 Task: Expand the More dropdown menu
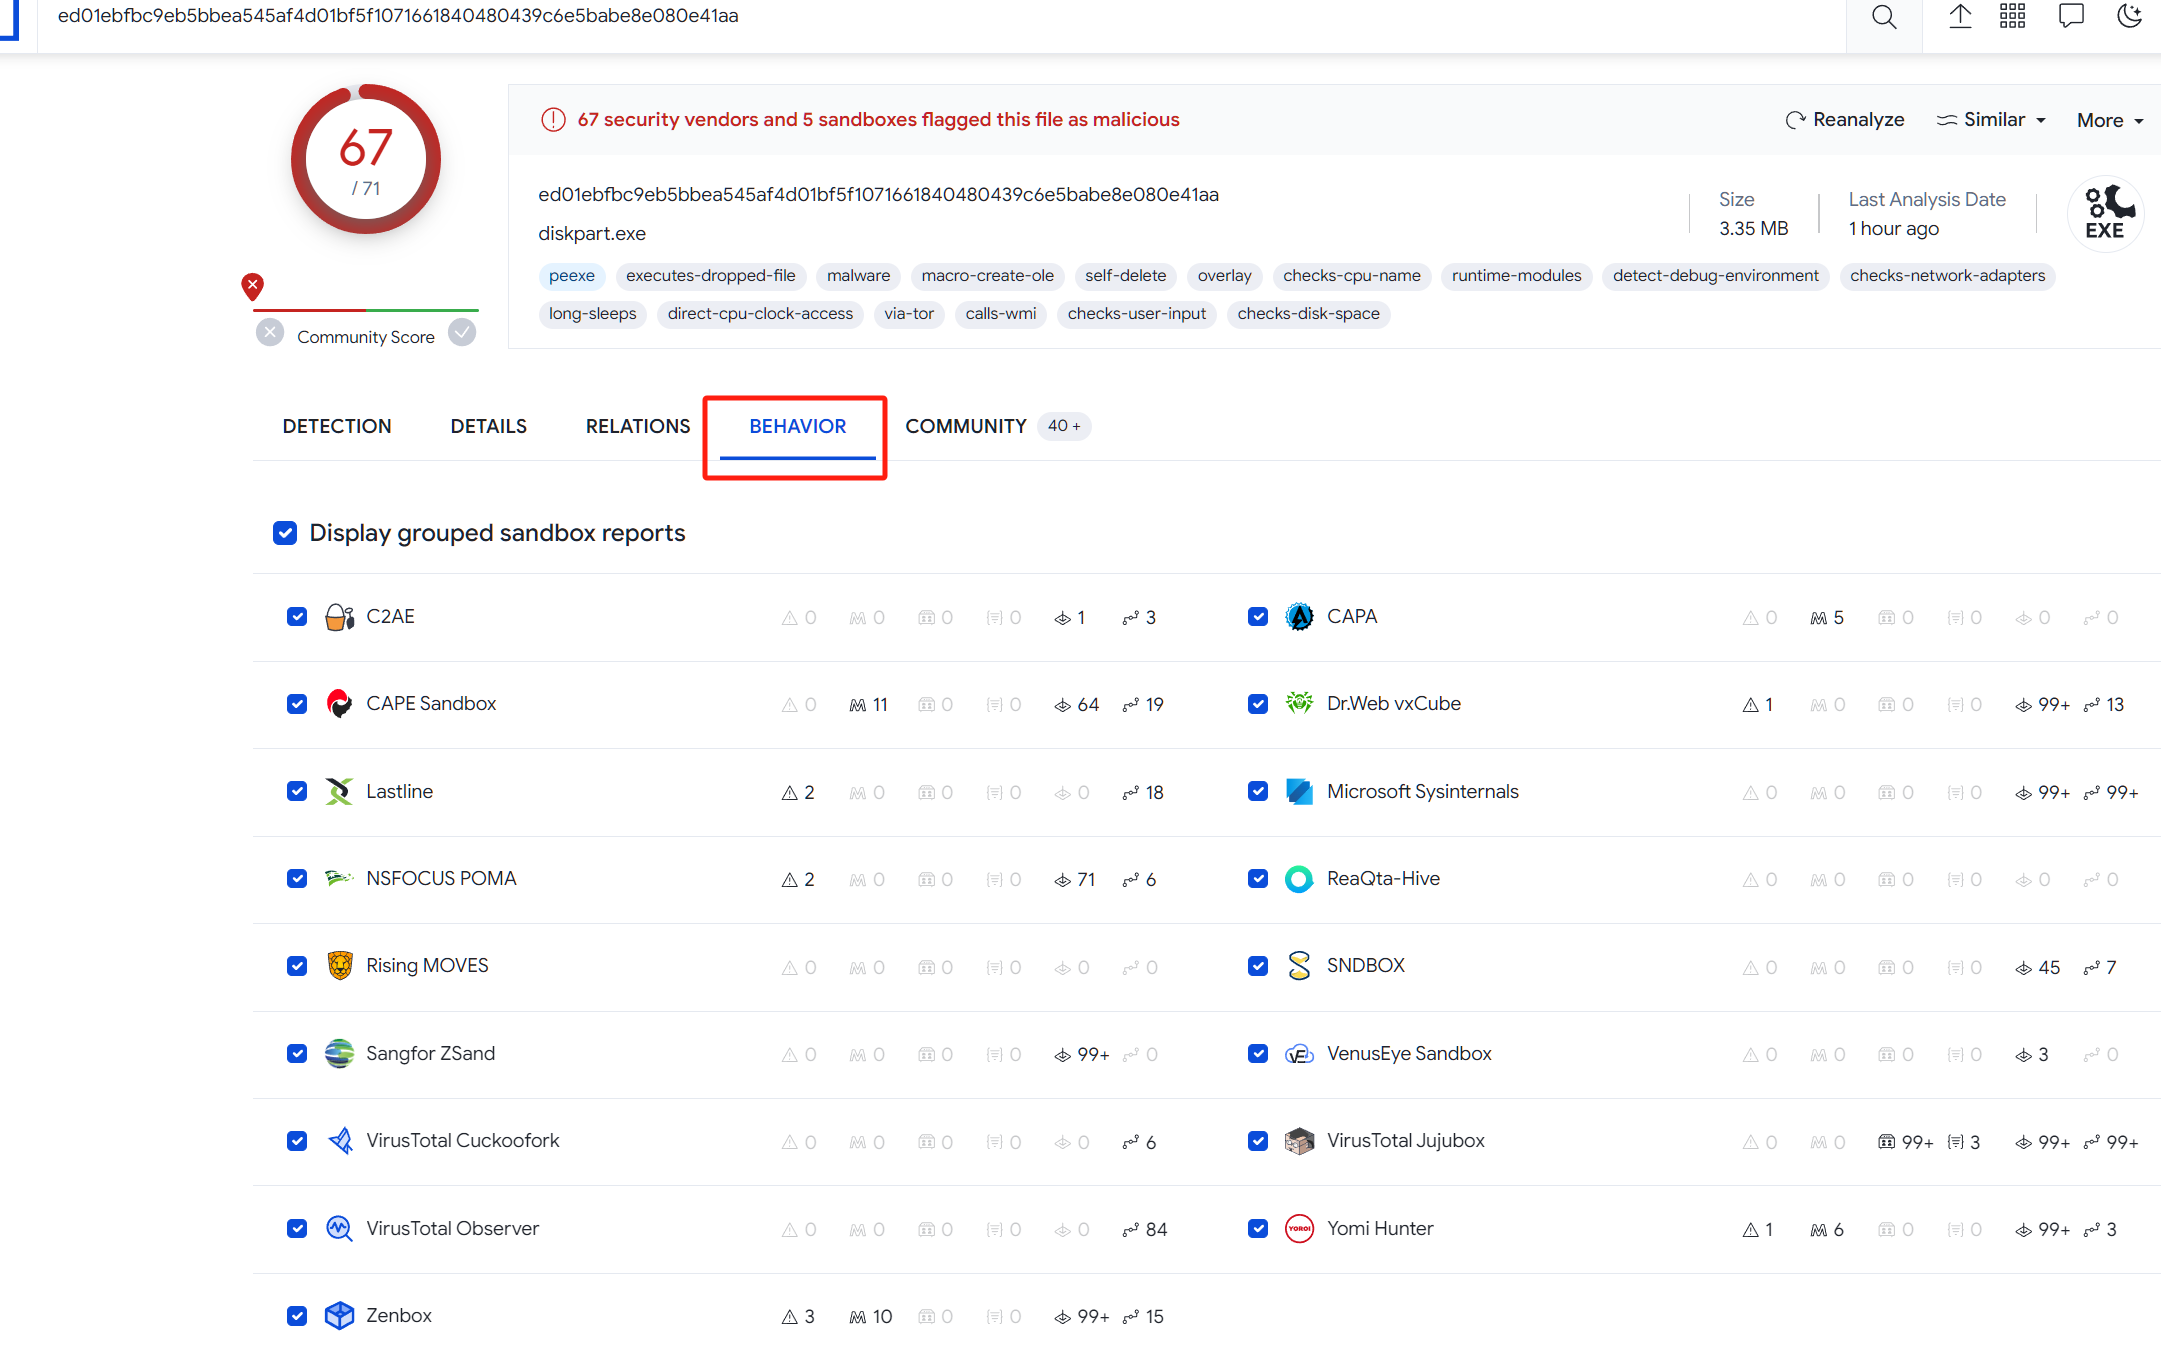(x=2110, y=120)
